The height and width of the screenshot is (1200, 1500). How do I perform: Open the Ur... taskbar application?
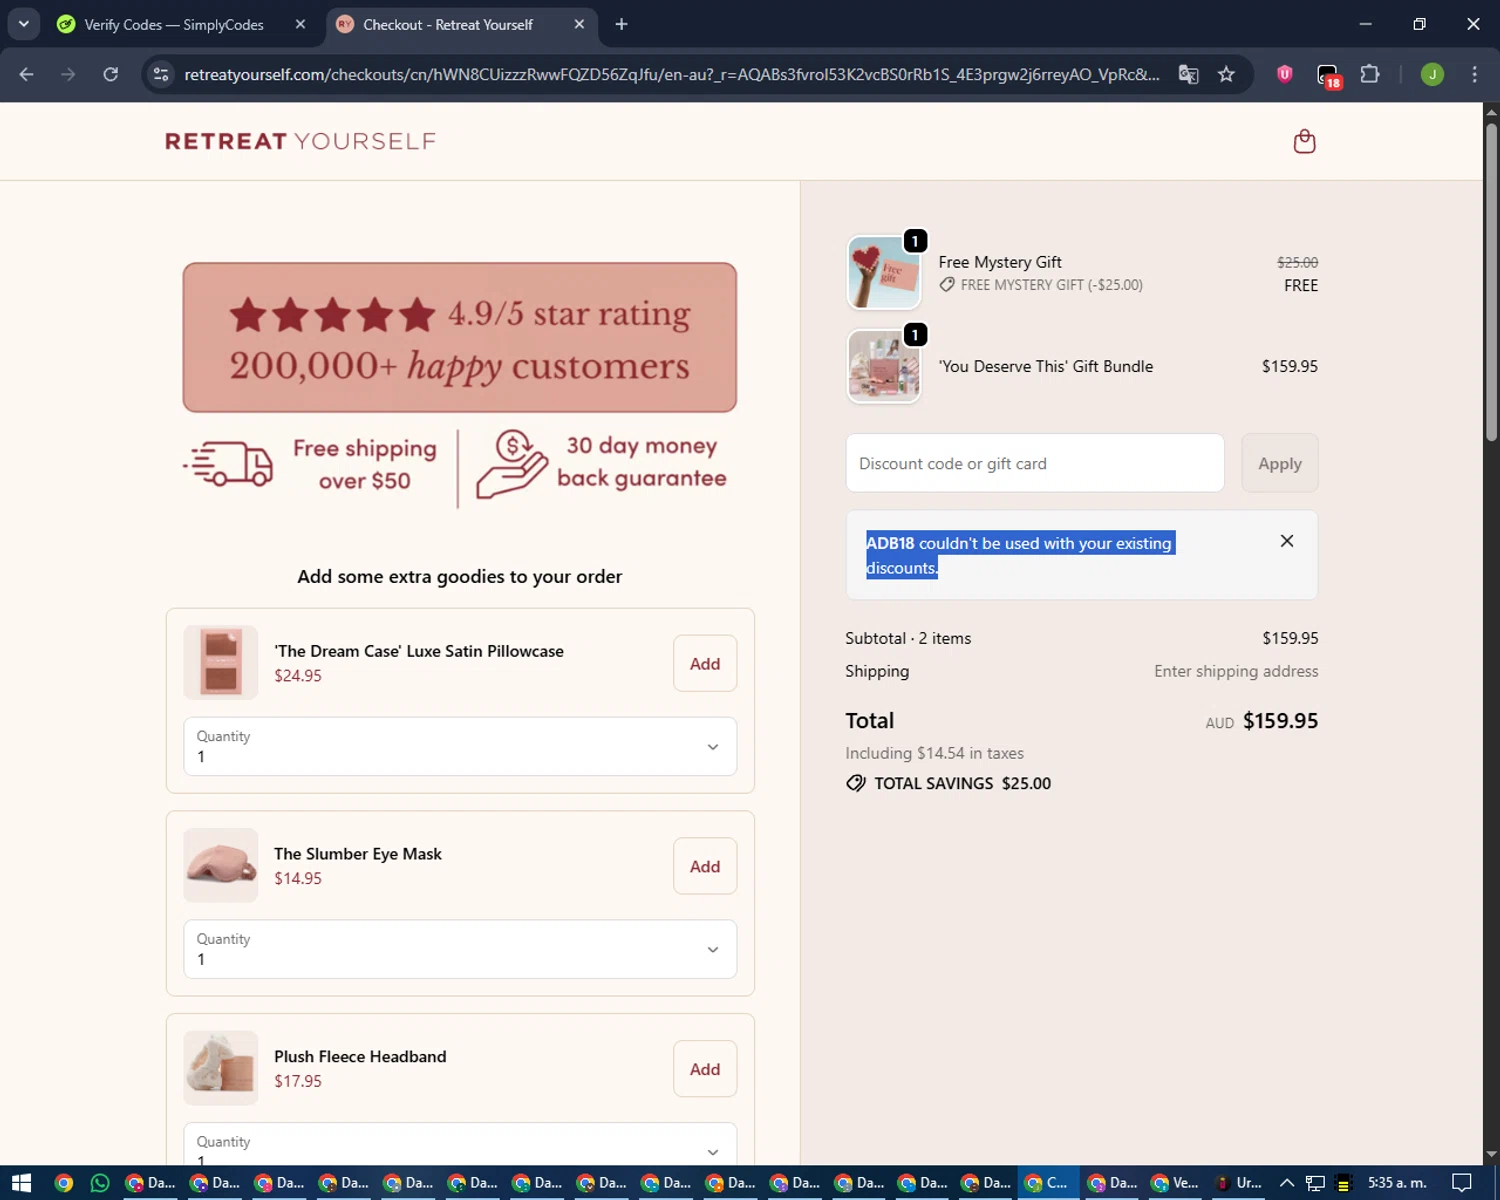[x=1238, y=1183]
